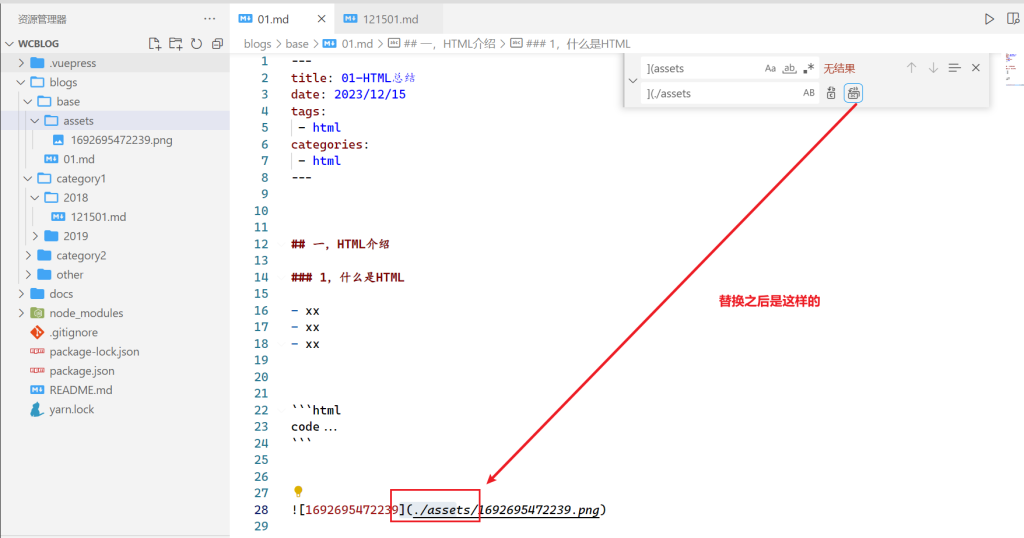Viewport: 1024px width, 538px height.
Task: Close the 01.md editor tab
Action: (x=321, y=19)
